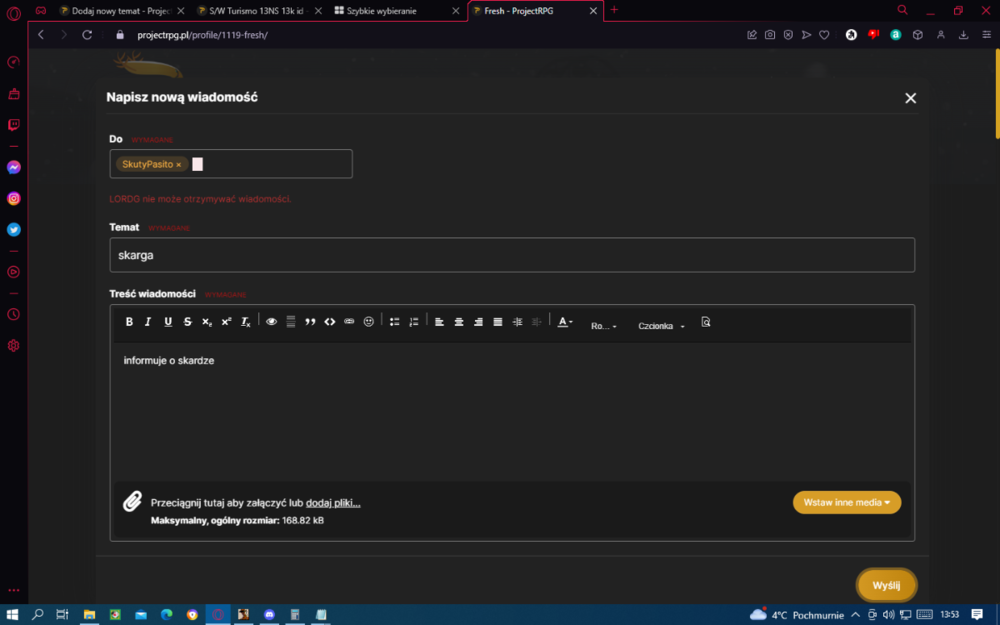Viewport: 1000px width, 625px height.
Task: Open the GX Control sidebar icon
Action: (13, 62)
